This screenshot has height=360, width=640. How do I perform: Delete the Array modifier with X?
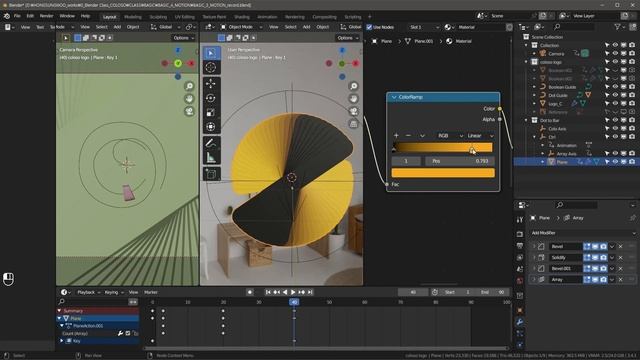[x=620, y=280]
